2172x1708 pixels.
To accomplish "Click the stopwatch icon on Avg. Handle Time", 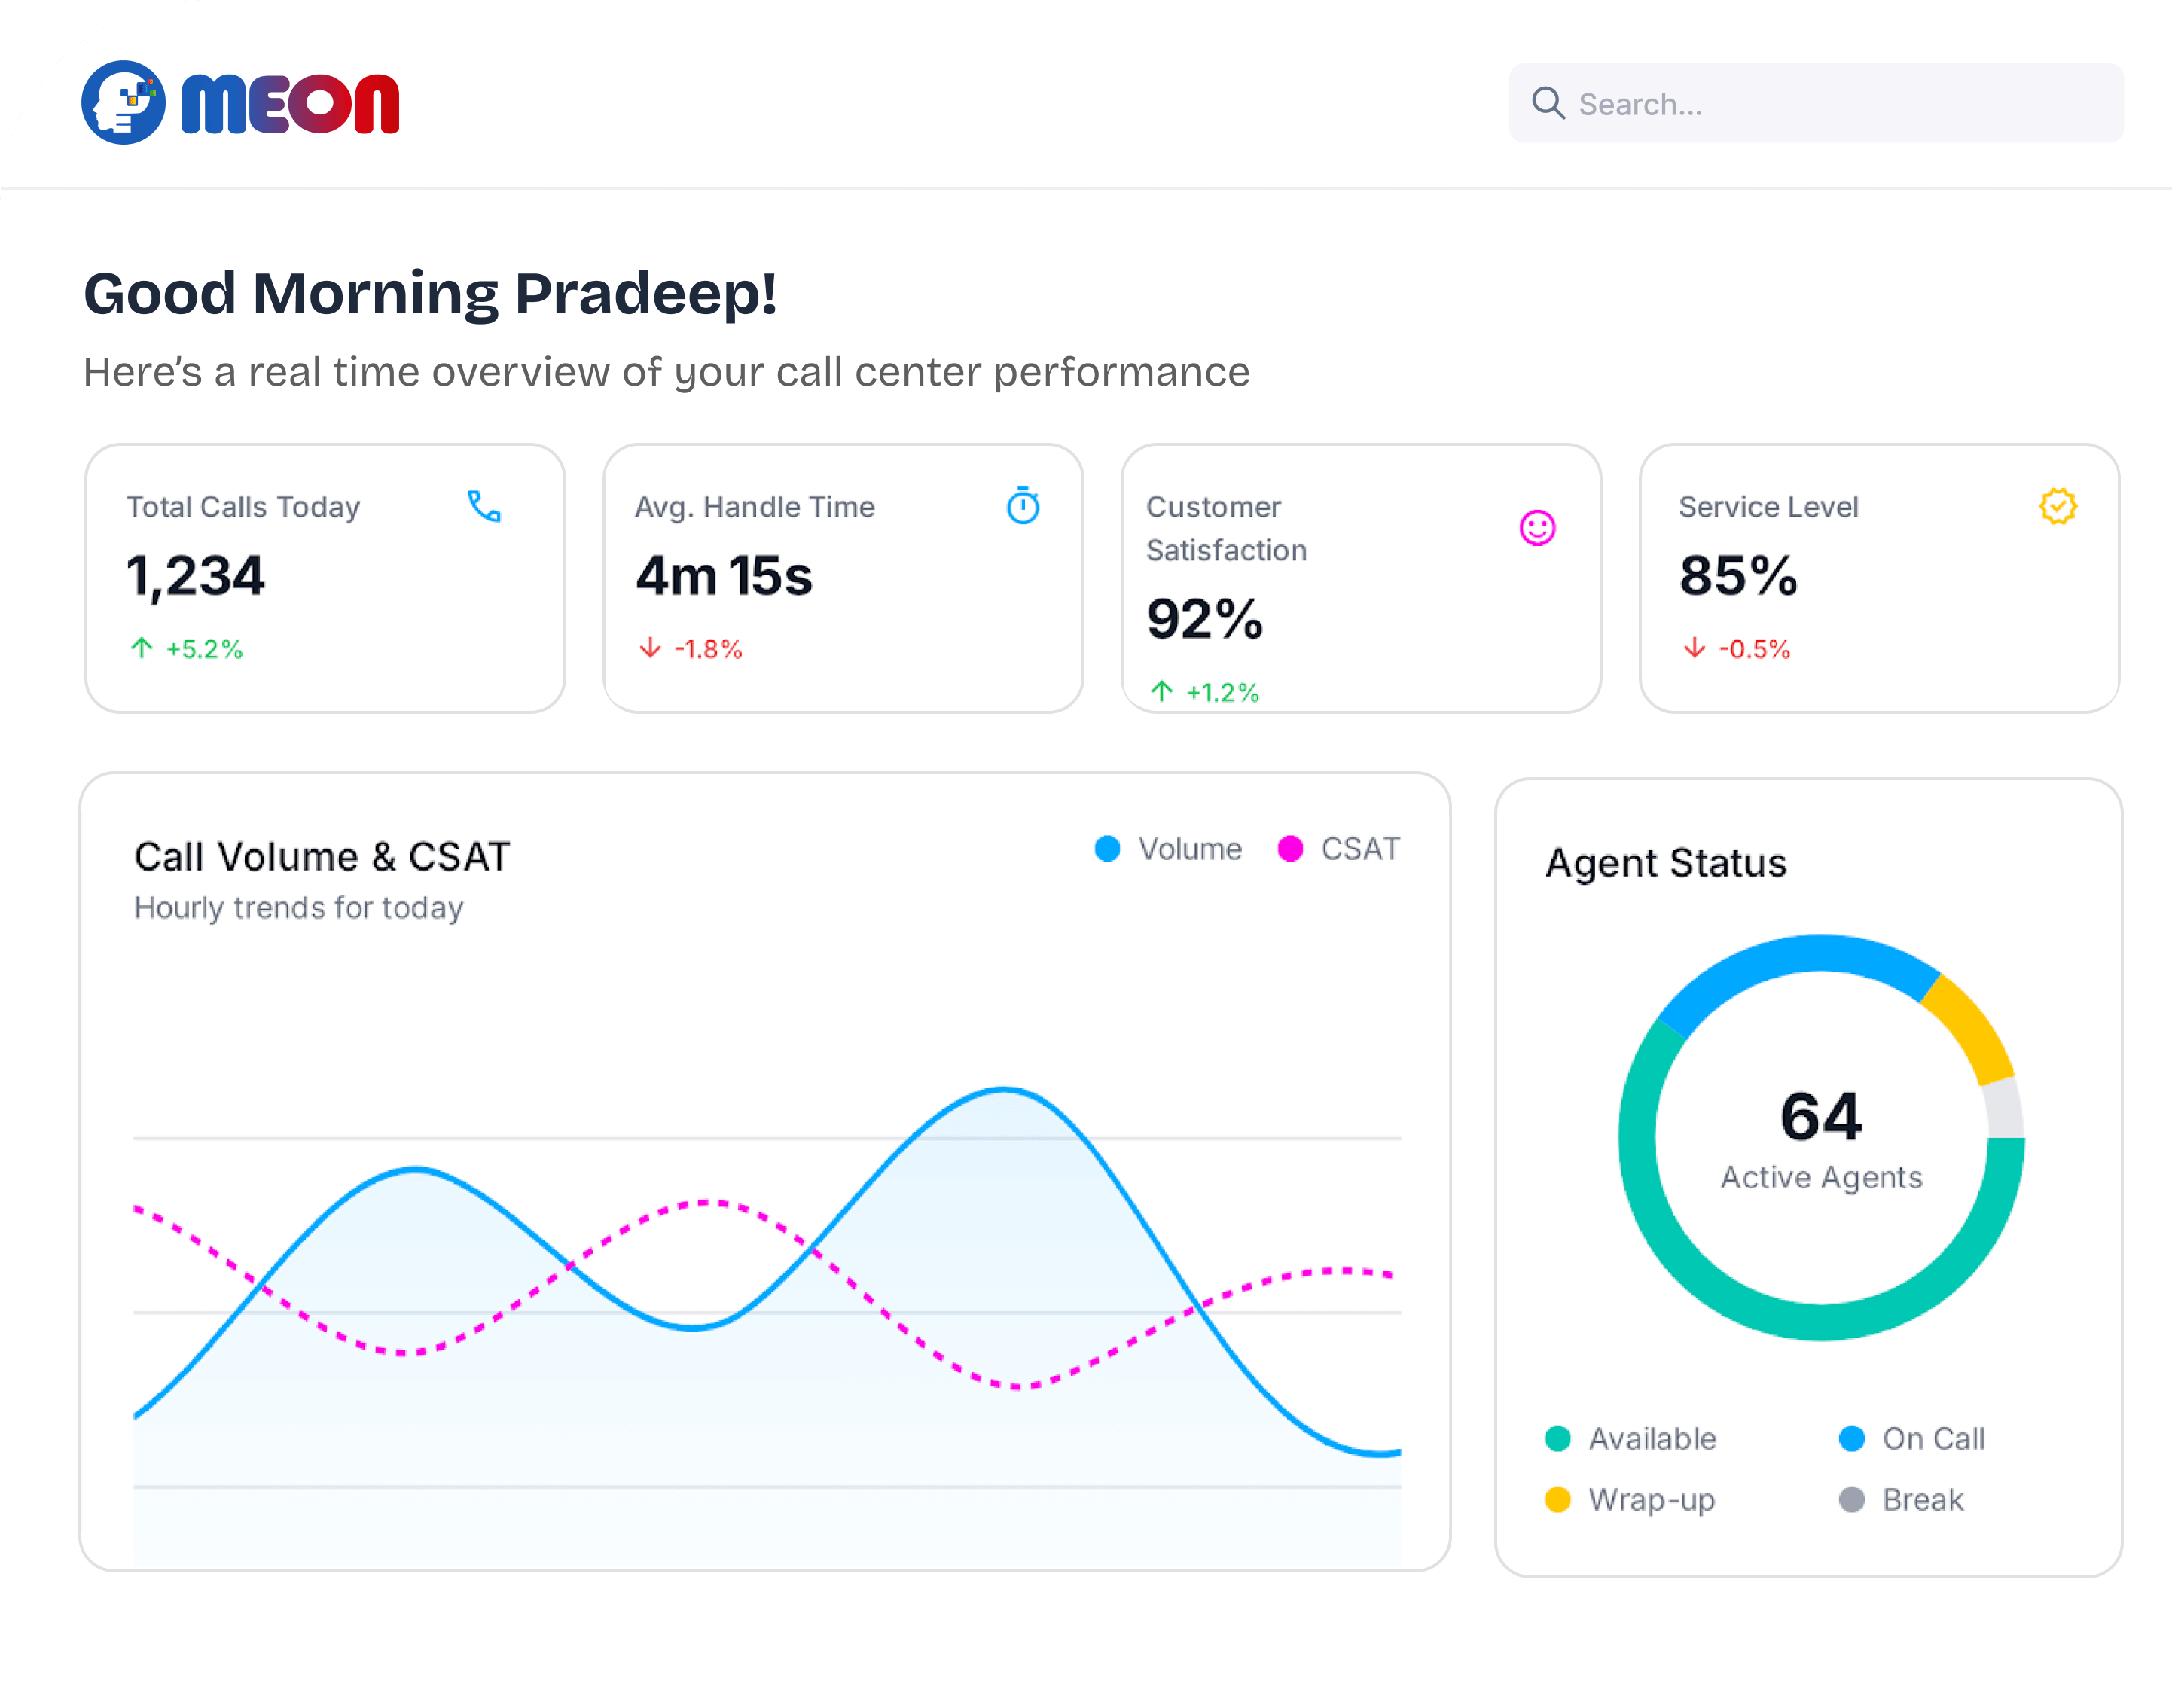I will coord(1023,505).
